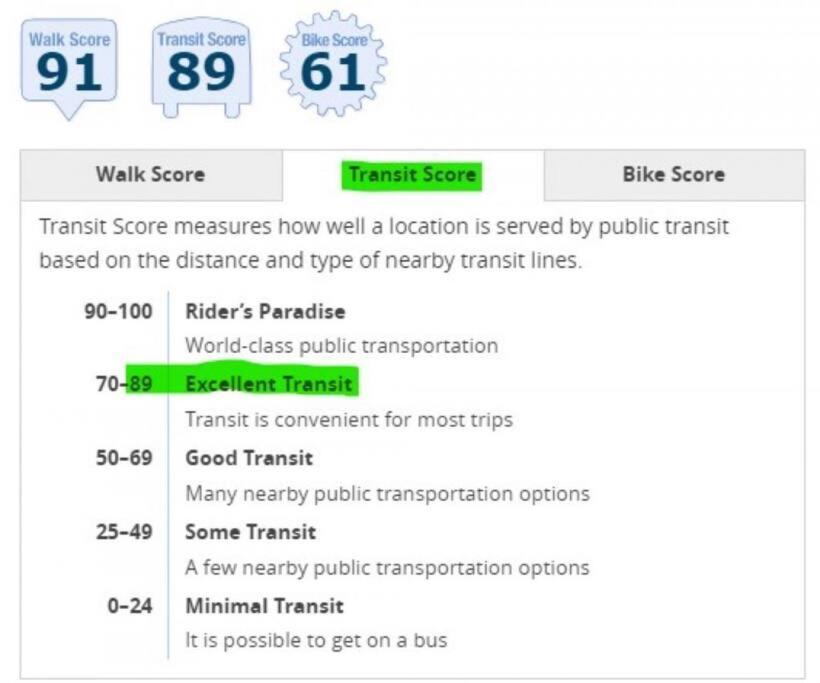Screen dimensions: 820x683
Task: Click the Walk Score 91 badge
Action: (69, 69)
